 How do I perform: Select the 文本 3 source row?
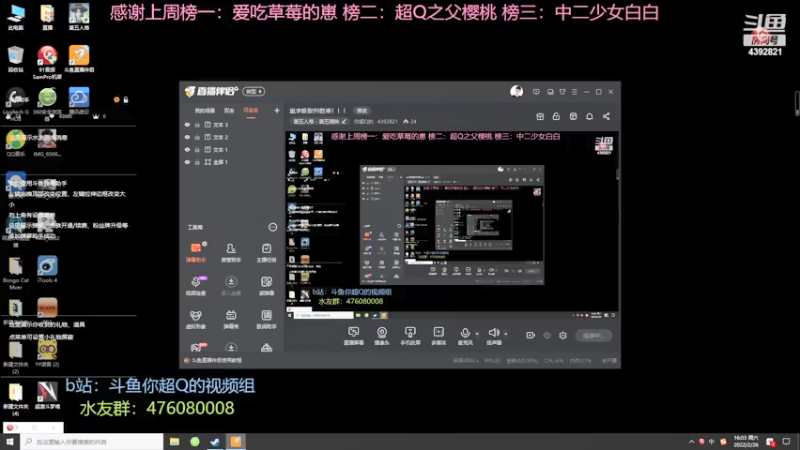pyautogui.click(x=232, y=124)
